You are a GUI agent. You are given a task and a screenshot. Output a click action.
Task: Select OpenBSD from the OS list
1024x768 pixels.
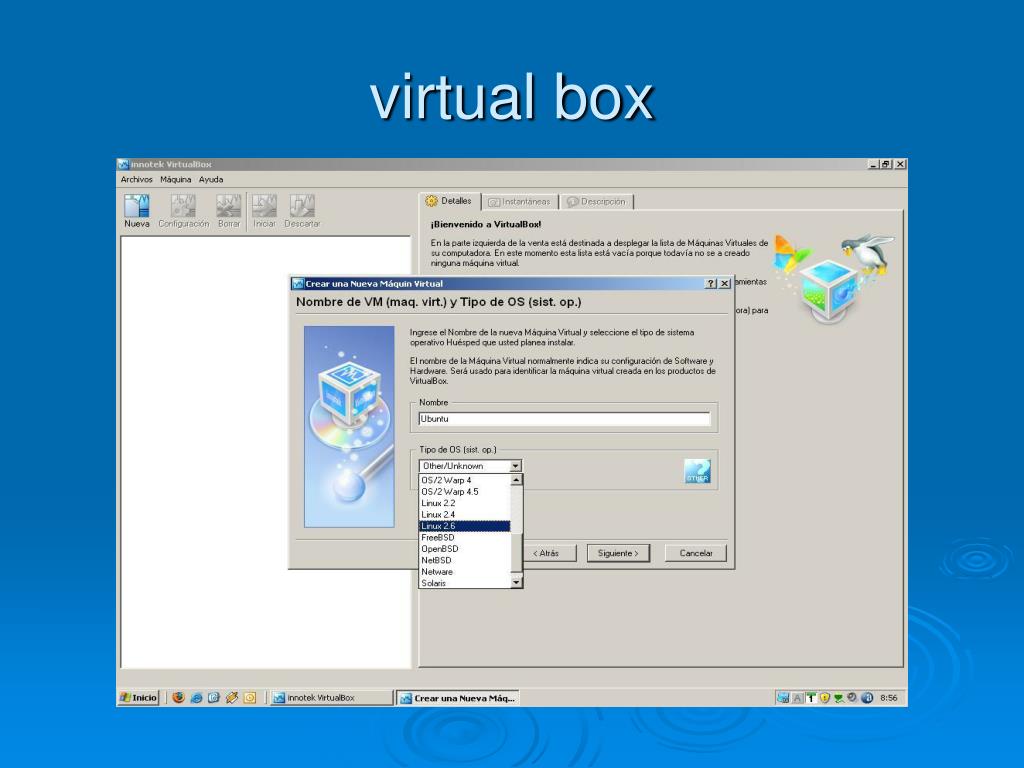pos(464,549)
